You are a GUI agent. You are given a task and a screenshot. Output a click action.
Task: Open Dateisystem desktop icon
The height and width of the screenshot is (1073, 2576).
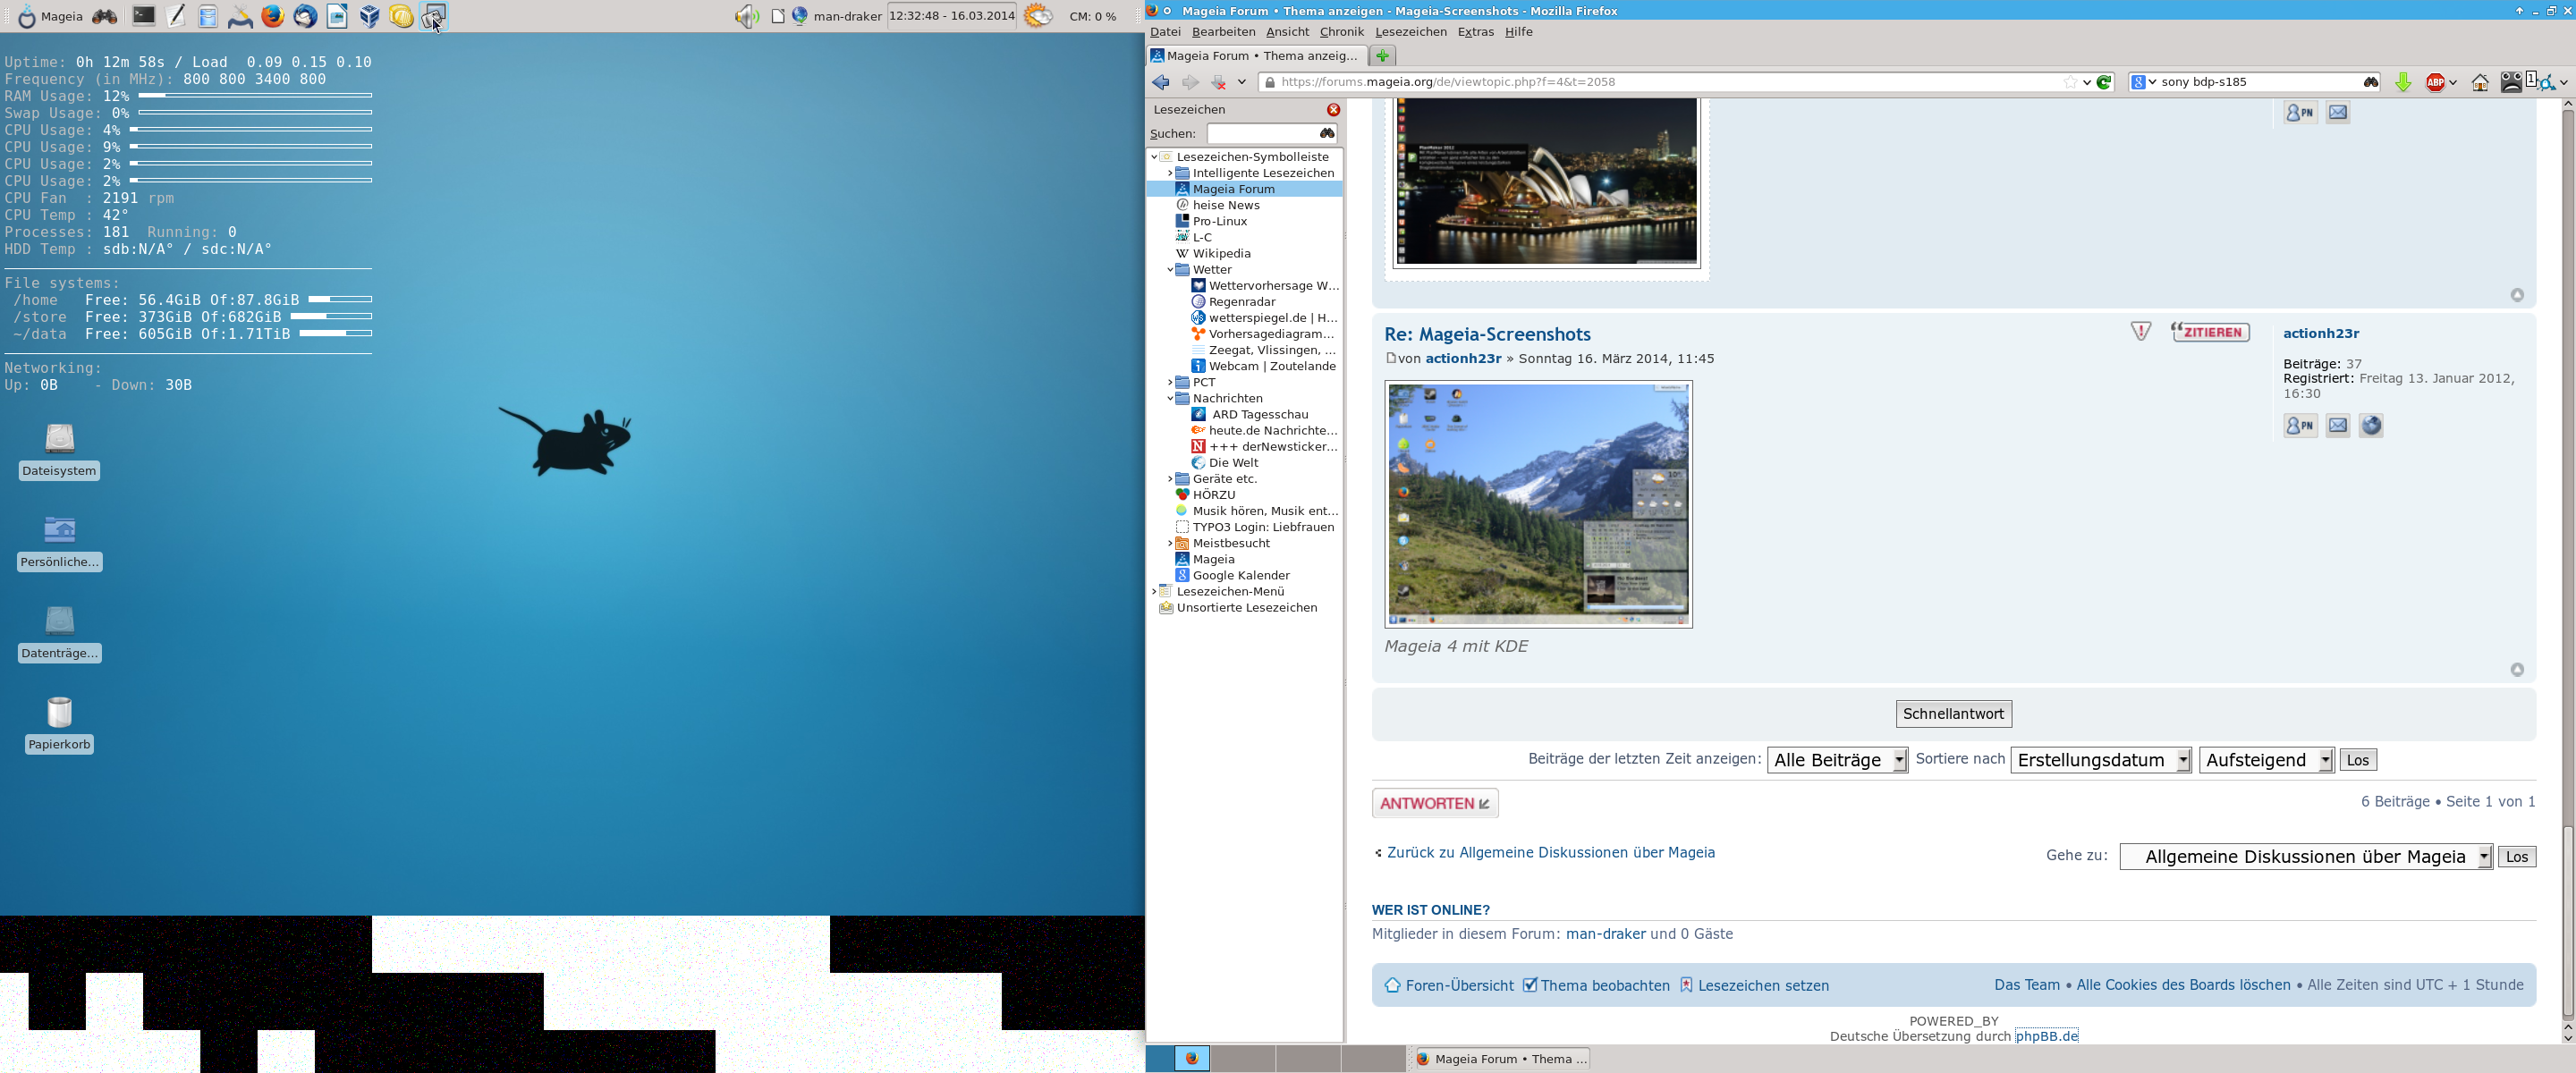[x=59, y=451]
